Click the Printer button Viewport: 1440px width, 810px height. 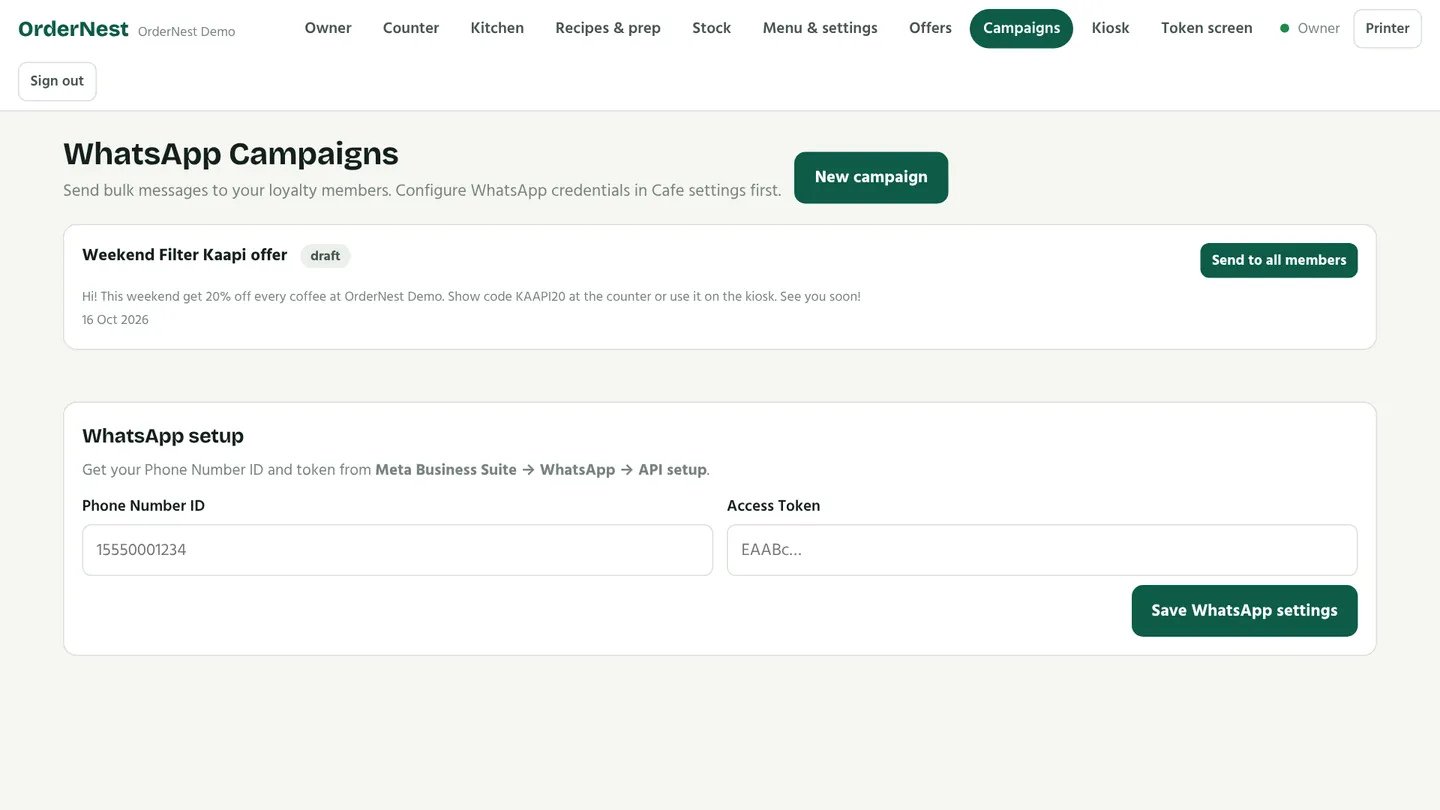point(1387,28)
